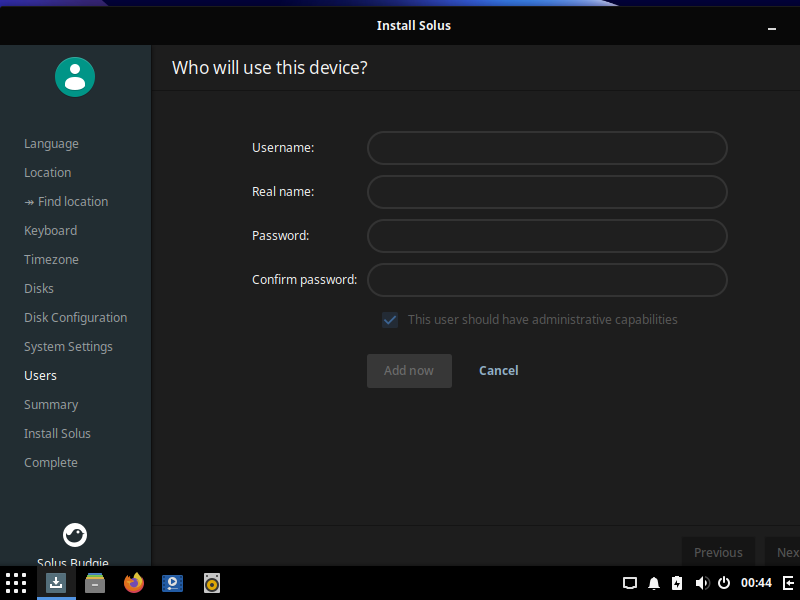Open the volume control icon

tap(702, 583)
